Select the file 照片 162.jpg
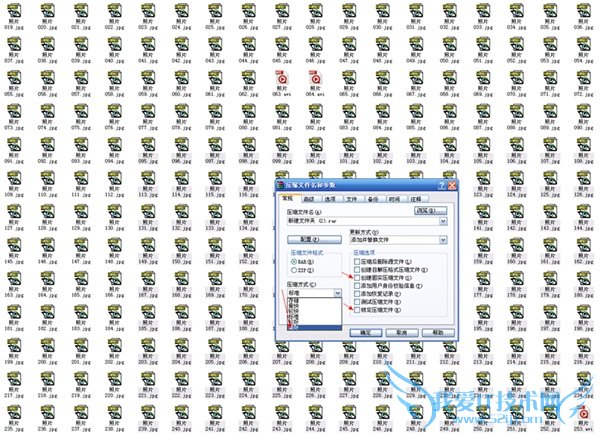The width and height of the screenshot is (600, 434). click(584, 251)
